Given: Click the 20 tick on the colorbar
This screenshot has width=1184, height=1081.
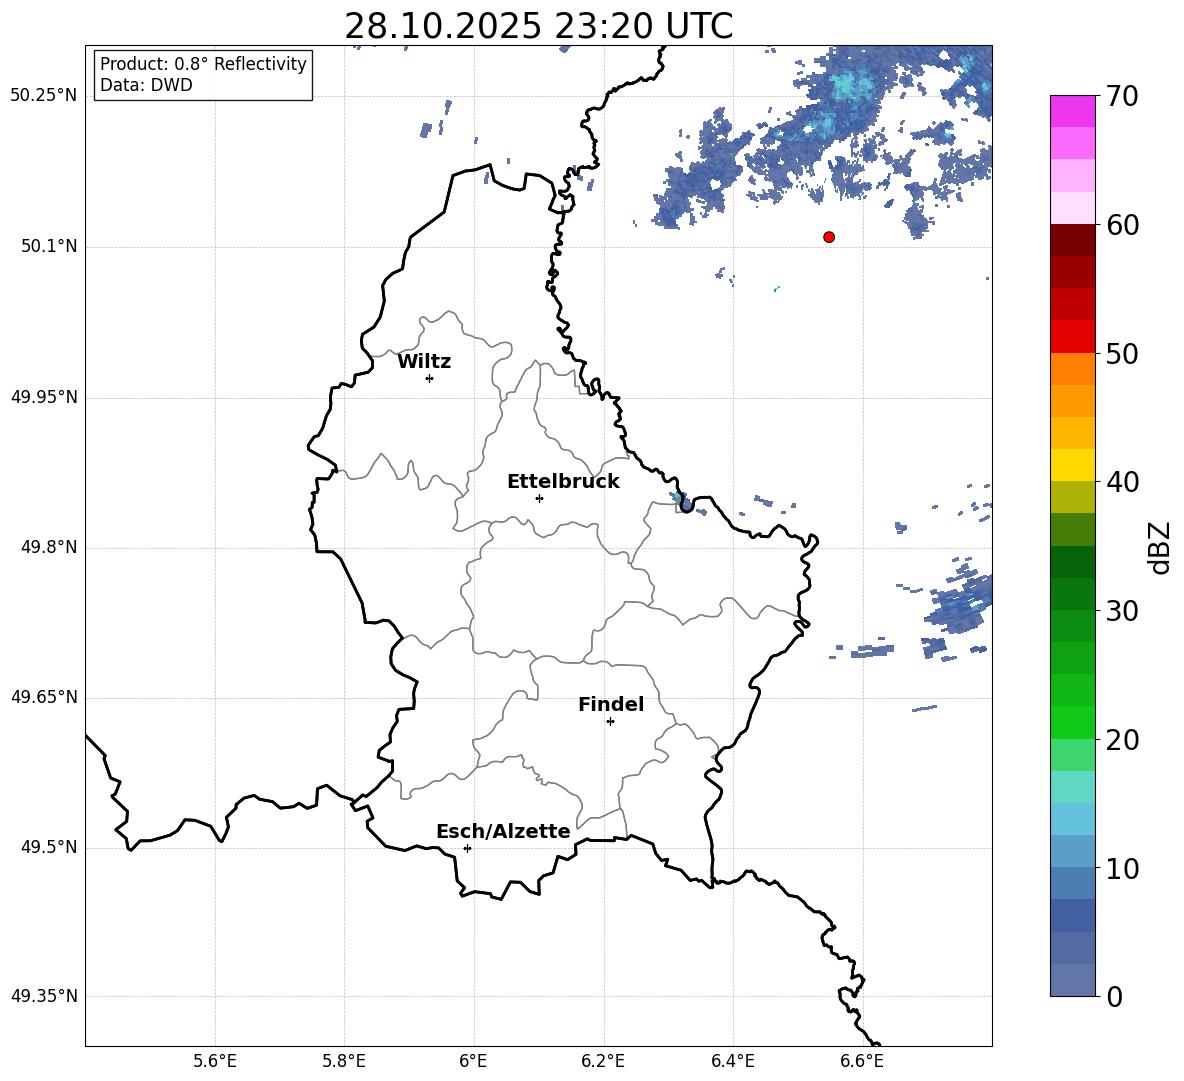Looking at the screenshot, I should 1121,740.
